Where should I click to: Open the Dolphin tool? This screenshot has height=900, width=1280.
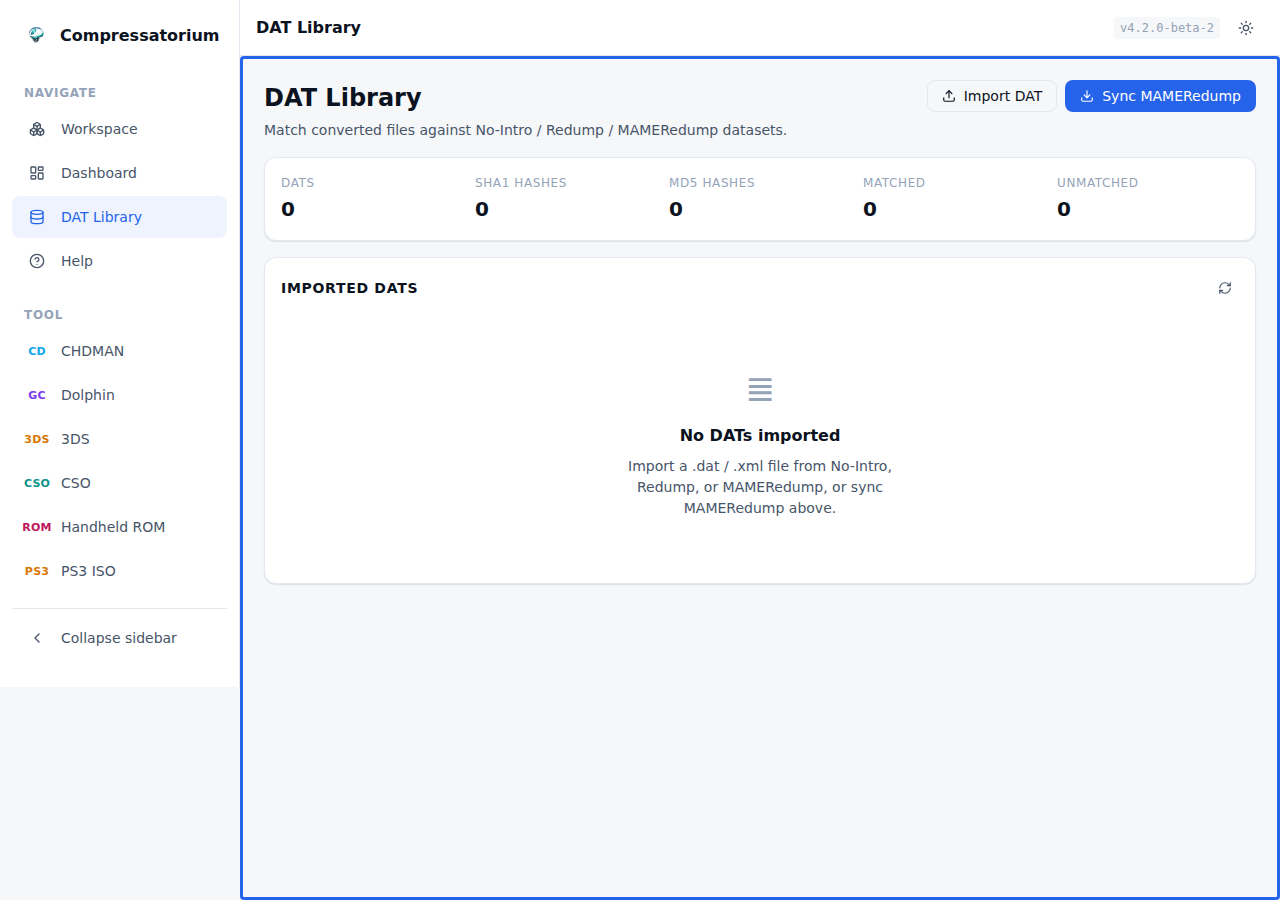[119, 395]
